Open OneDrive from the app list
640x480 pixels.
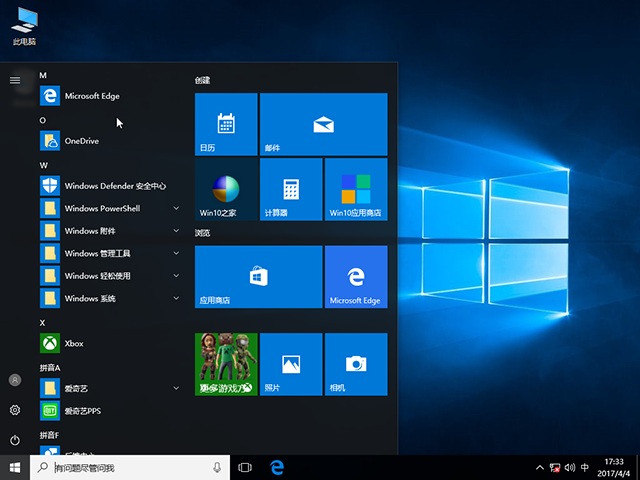click(81, 141)
